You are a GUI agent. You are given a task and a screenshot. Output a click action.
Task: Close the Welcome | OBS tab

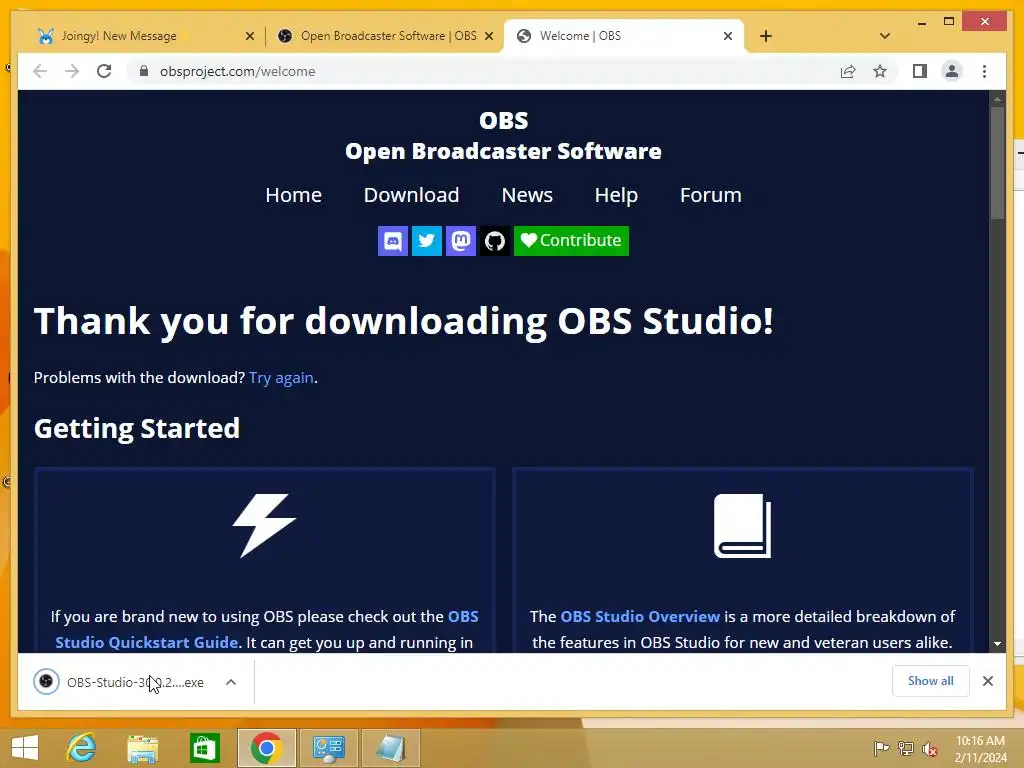[x=728, y=37]
